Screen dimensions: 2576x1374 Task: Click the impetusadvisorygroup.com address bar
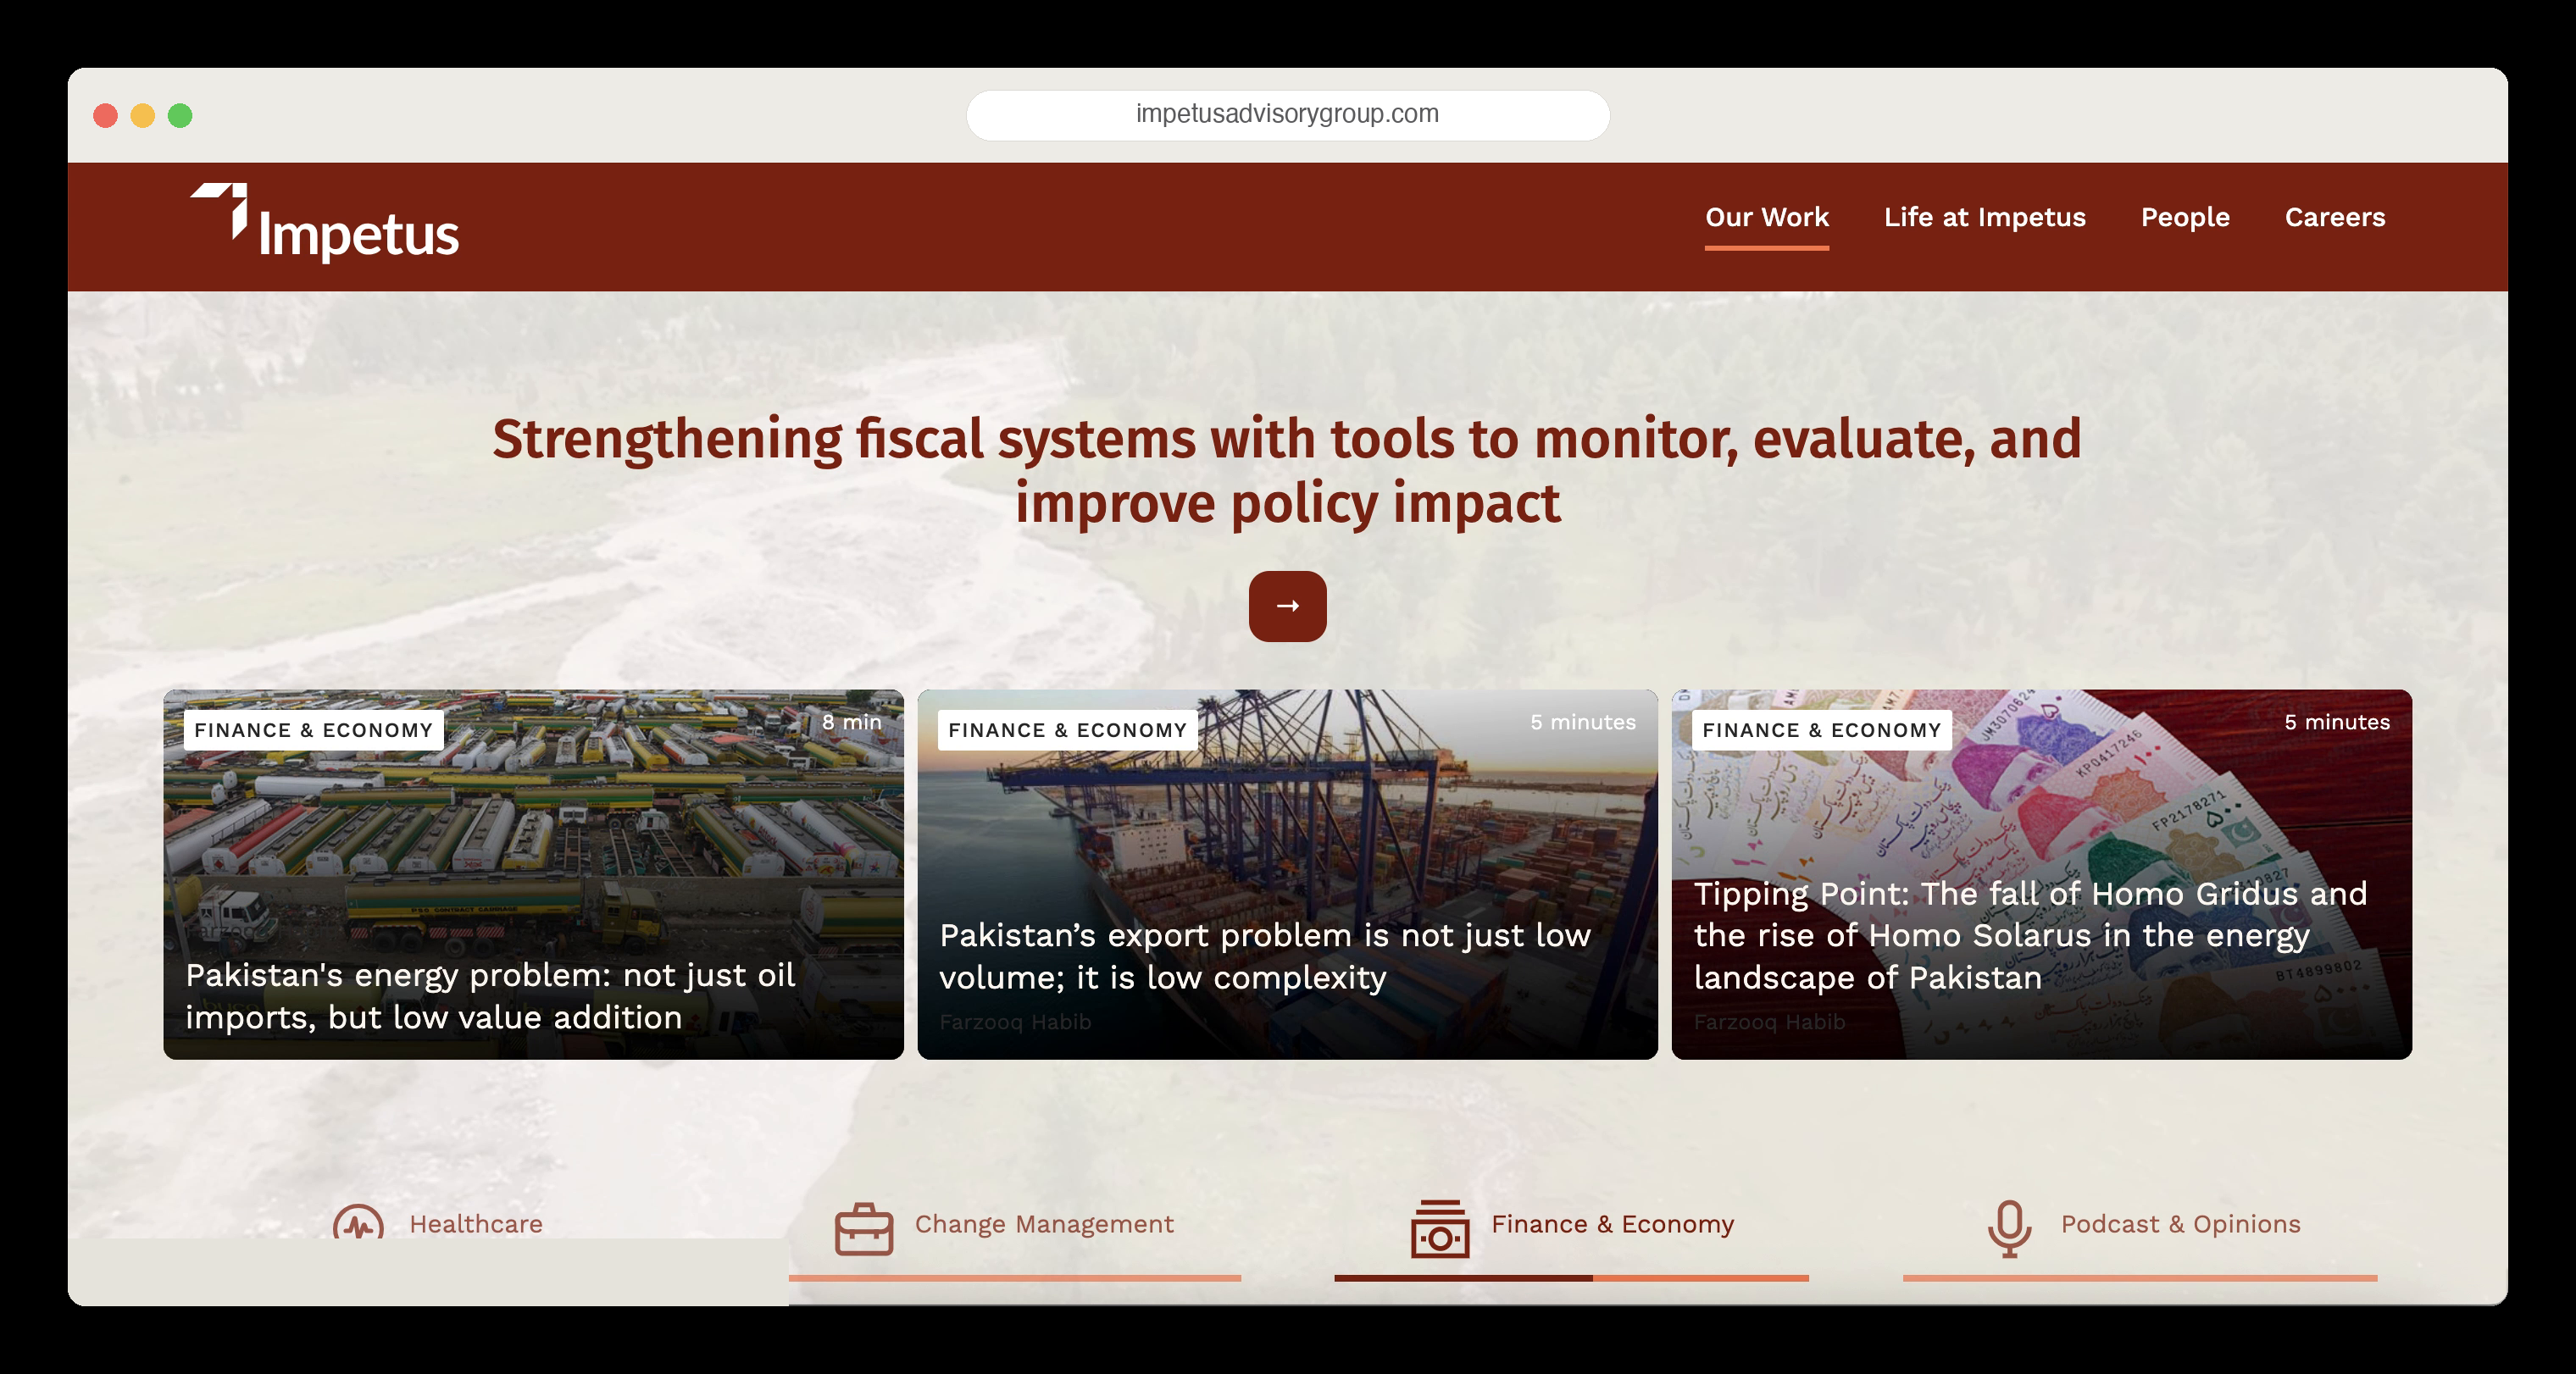click(x=1287, y=114)
